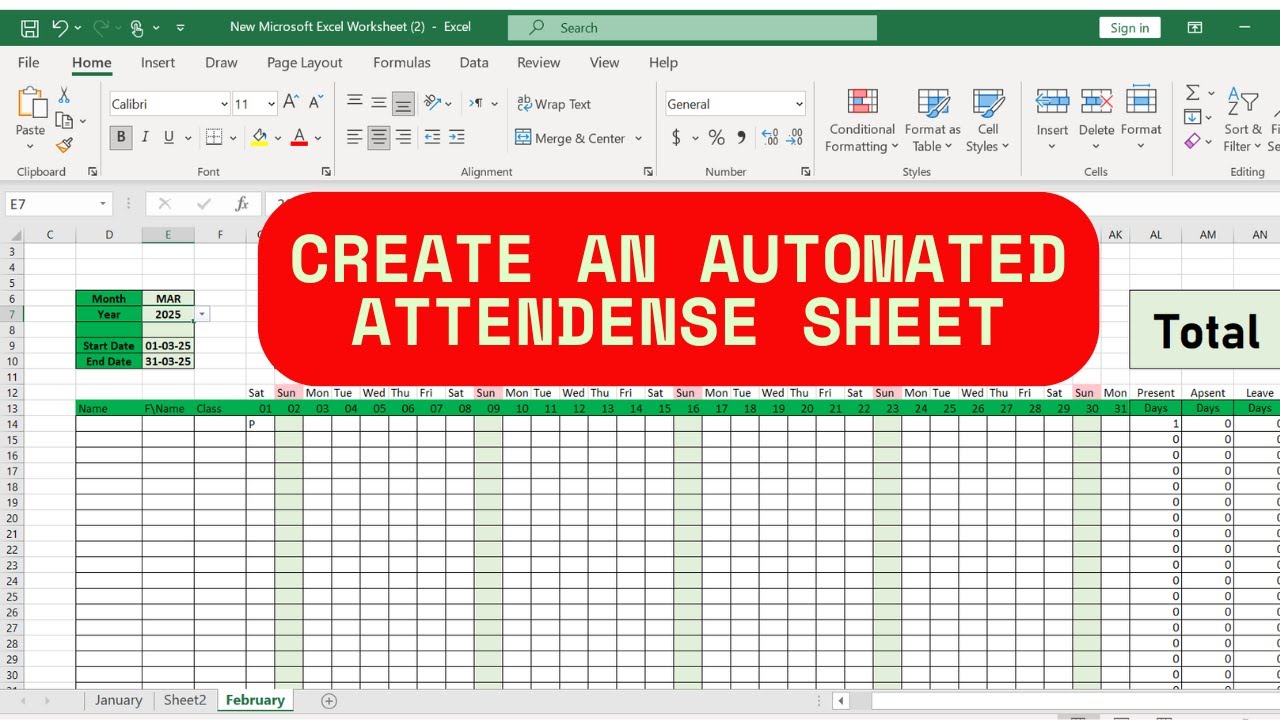Expand the Merge & Center dropdown arrow
This screenshot has width=1280, height=720.
[x=639, y=139]
